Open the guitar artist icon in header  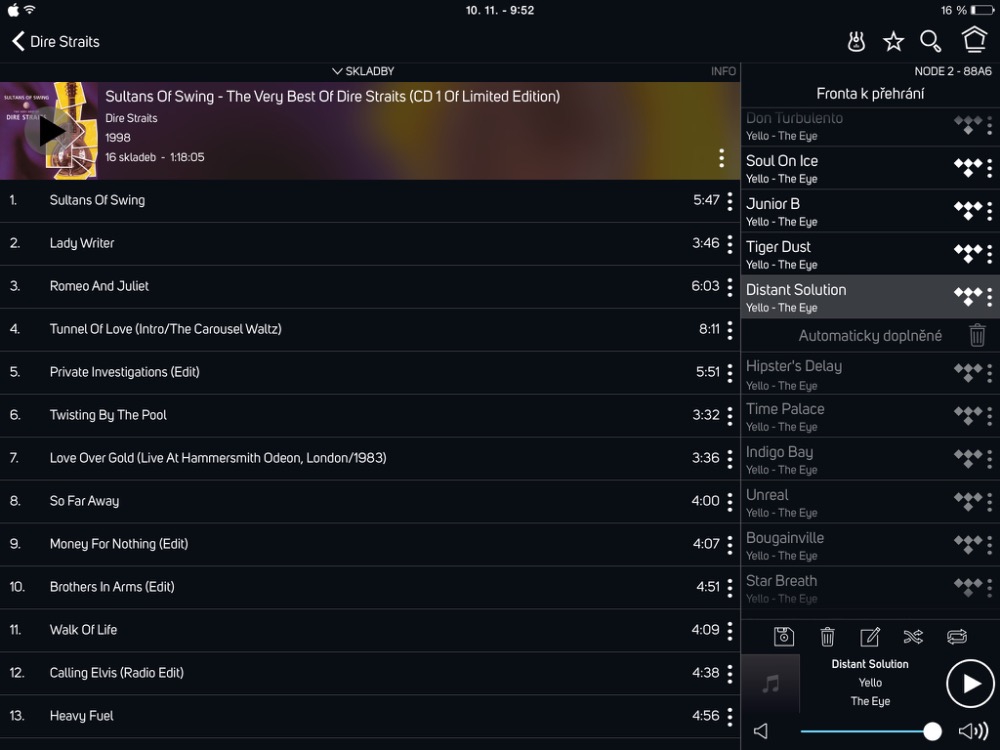(856, 41)
